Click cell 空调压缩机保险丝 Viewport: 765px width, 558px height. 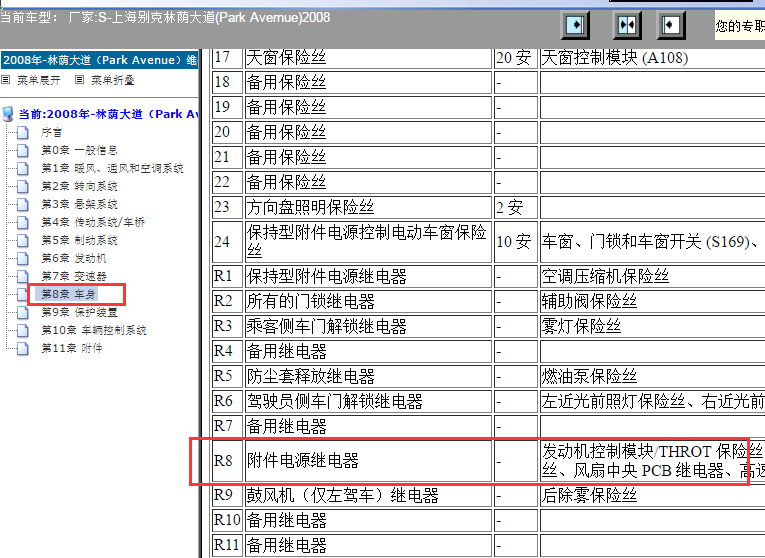652,277
